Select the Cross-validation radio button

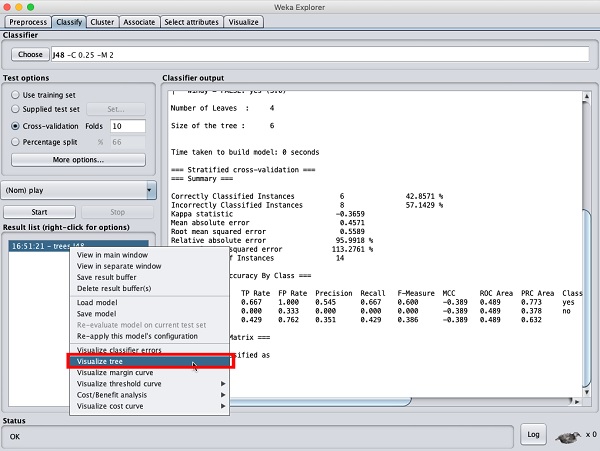click(16, 126)
